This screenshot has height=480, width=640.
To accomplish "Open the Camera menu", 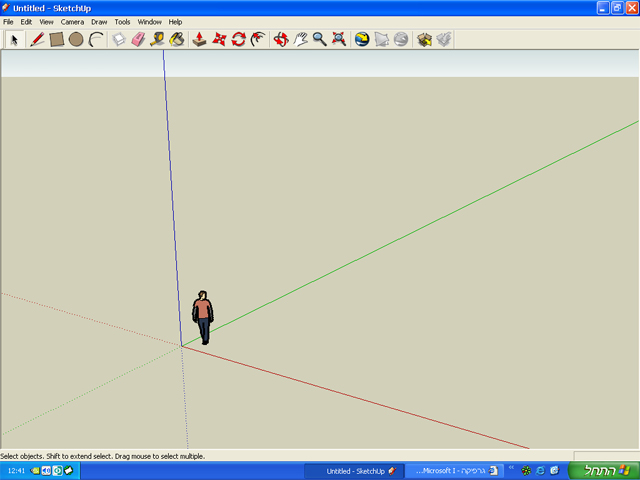I will (72, 21).
